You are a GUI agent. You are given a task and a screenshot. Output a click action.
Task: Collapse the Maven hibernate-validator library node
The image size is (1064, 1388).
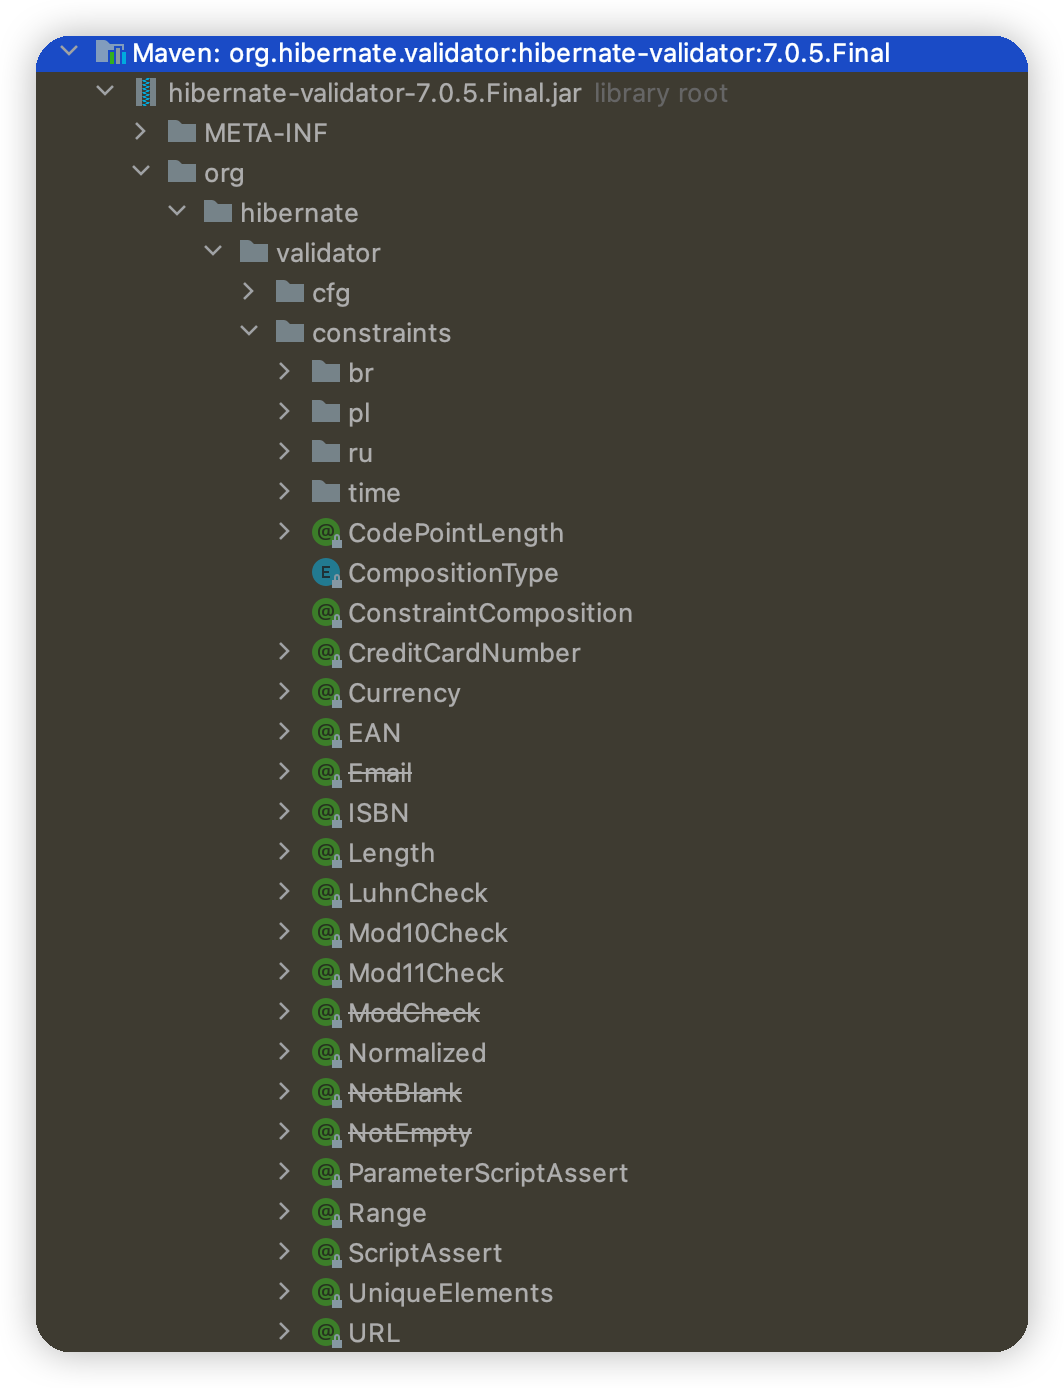coord(69,51)
